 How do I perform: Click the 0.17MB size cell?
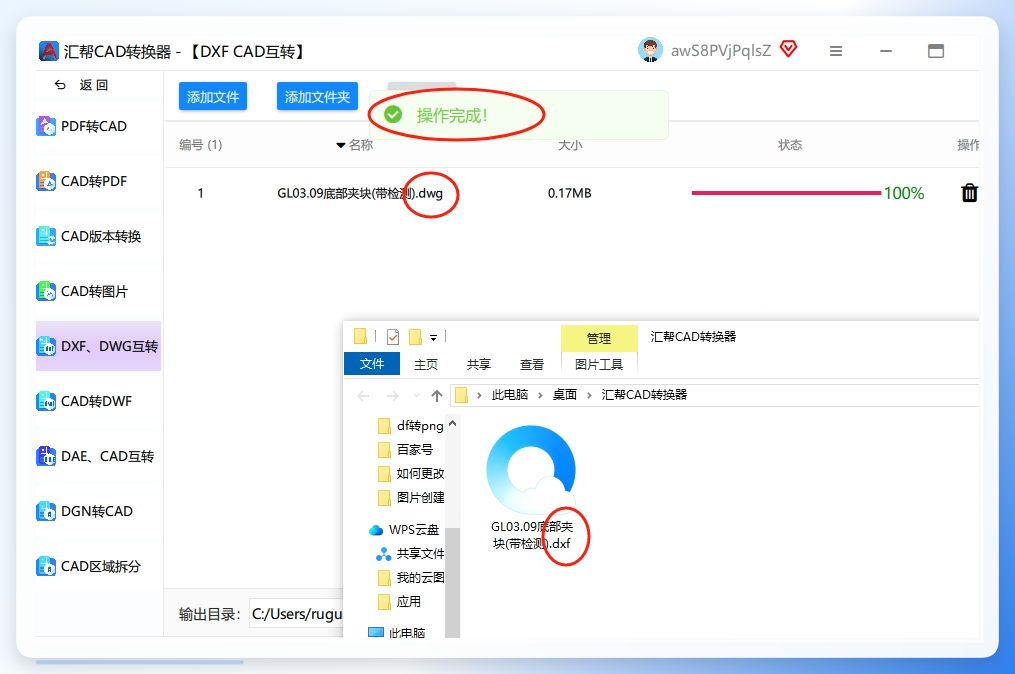[x=569, y=193]
